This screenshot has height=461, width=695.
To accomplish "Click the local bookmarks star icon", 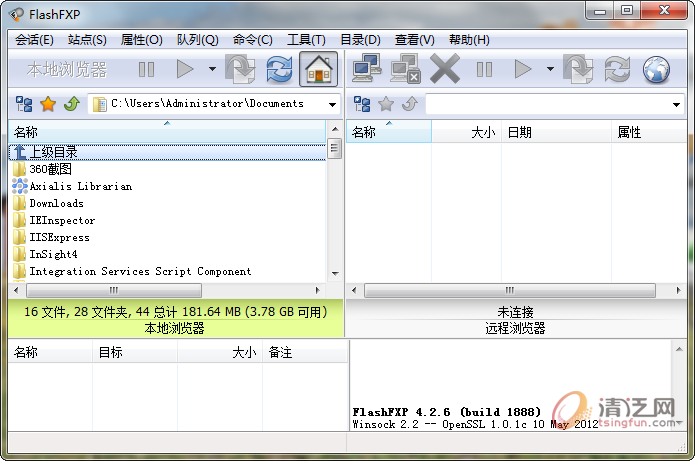I will (x=47, y=104).
